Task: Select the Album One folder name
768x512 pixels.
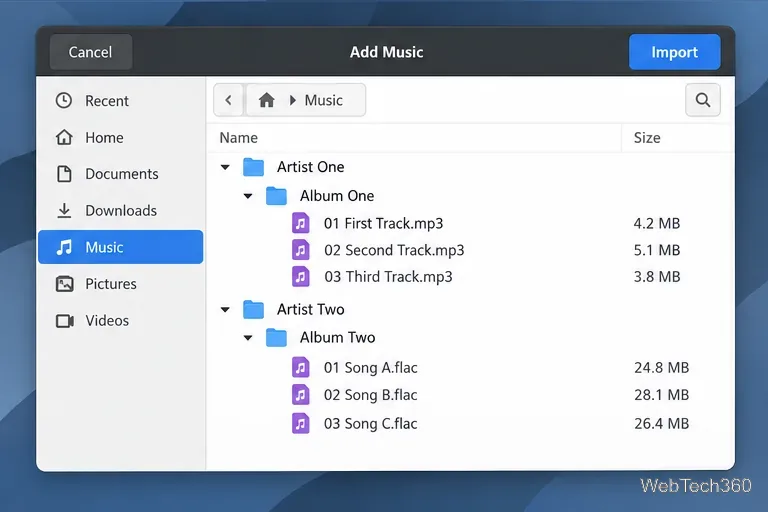Action: (337, 196)
